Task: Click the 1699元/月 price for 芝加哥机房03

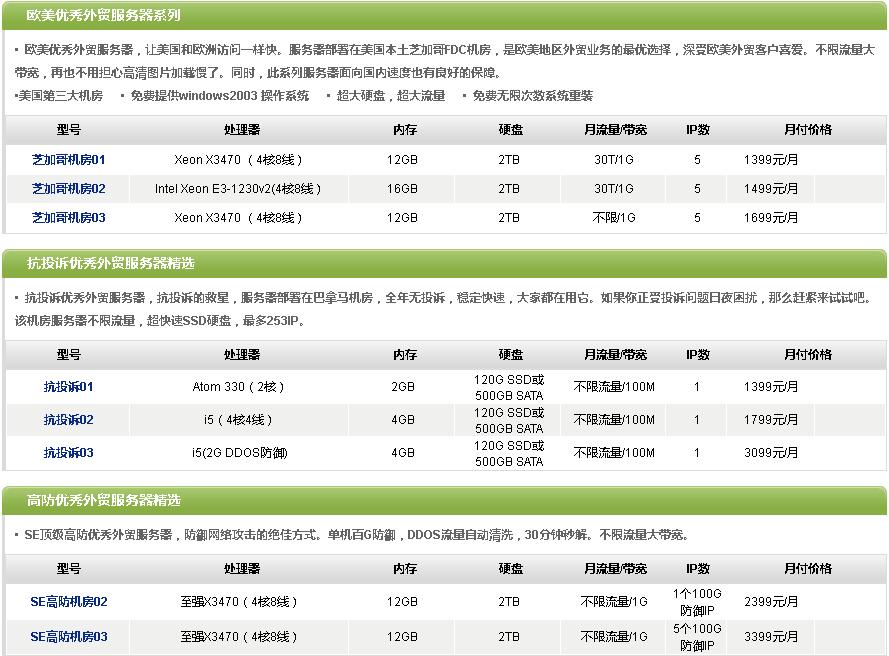Action: (x=771, y=218)
